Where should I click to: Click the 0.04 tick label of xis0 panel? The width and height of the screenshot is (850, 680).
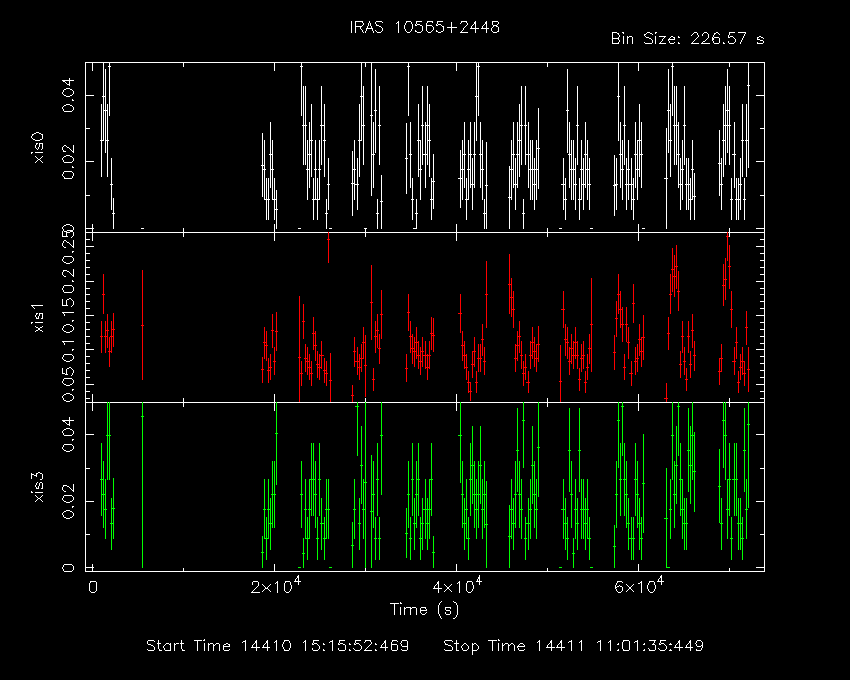click(x=68, y=95)
